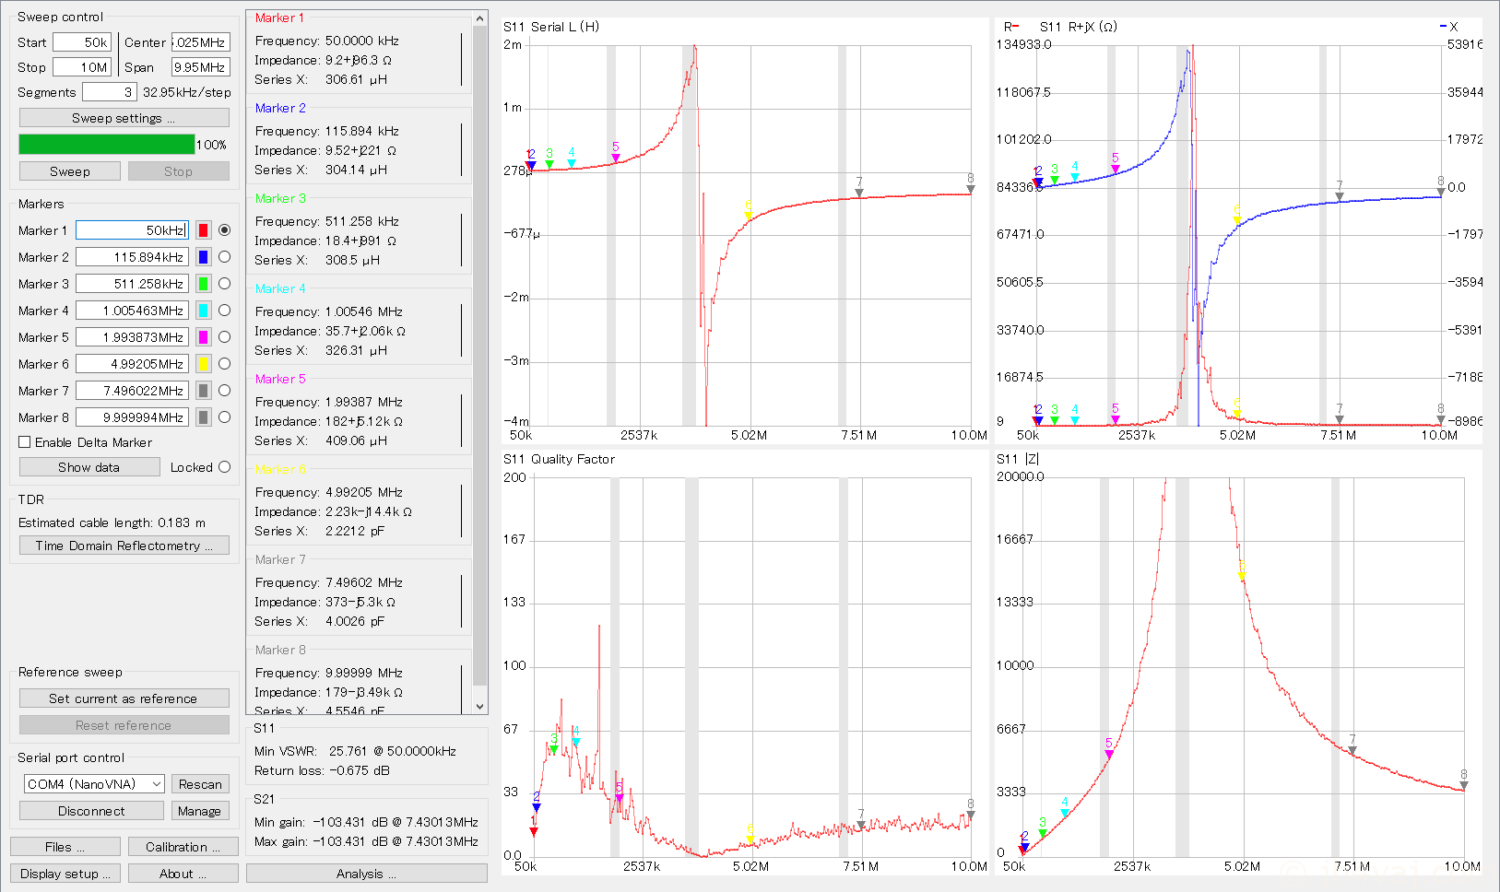The image size is (1500, 892).
Task: Click the Analysis button
Action: [366, 874]
